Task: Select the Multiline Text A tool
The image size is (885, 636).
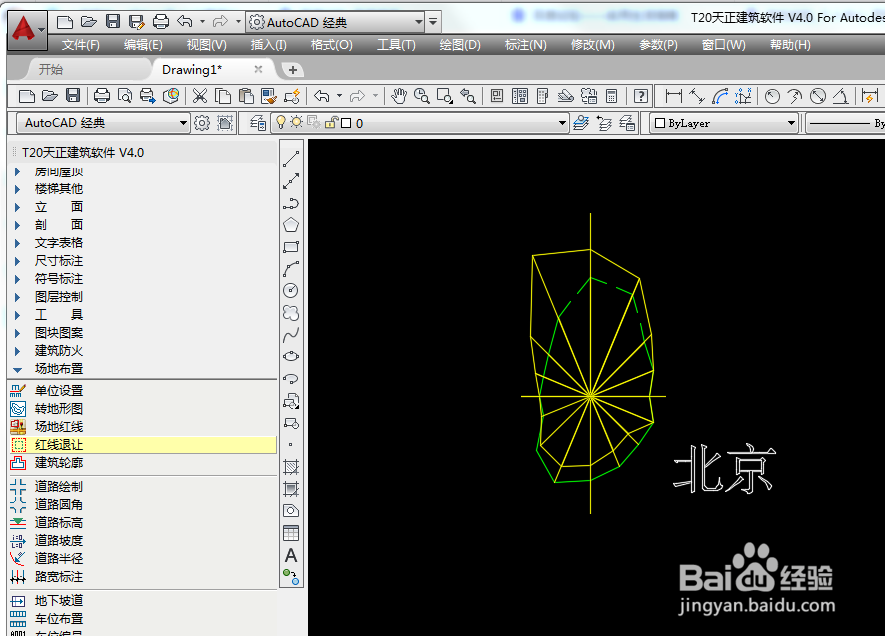Action: (291, 555)
